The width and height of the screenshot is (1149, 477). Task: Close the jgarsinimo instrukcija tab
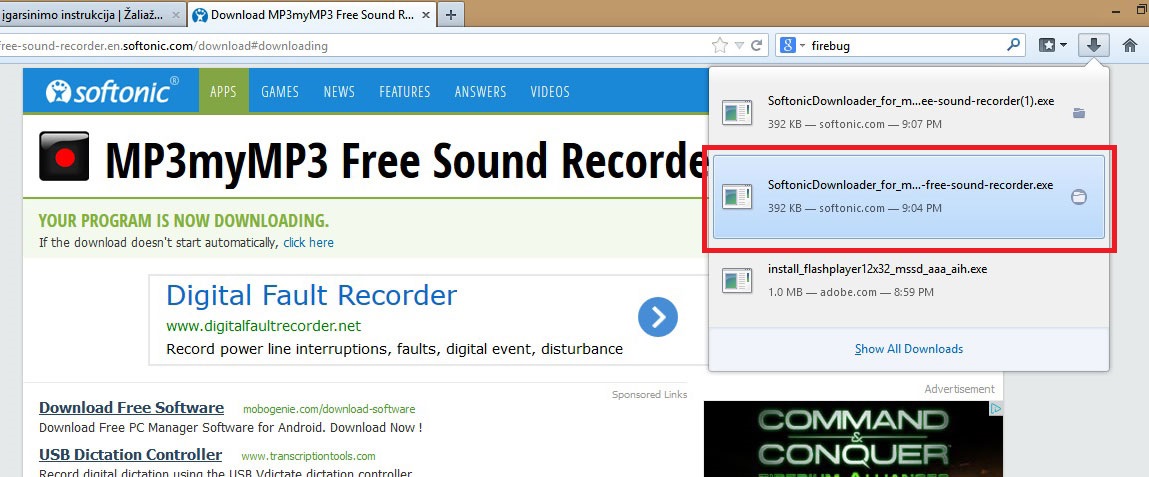[174, 15]
